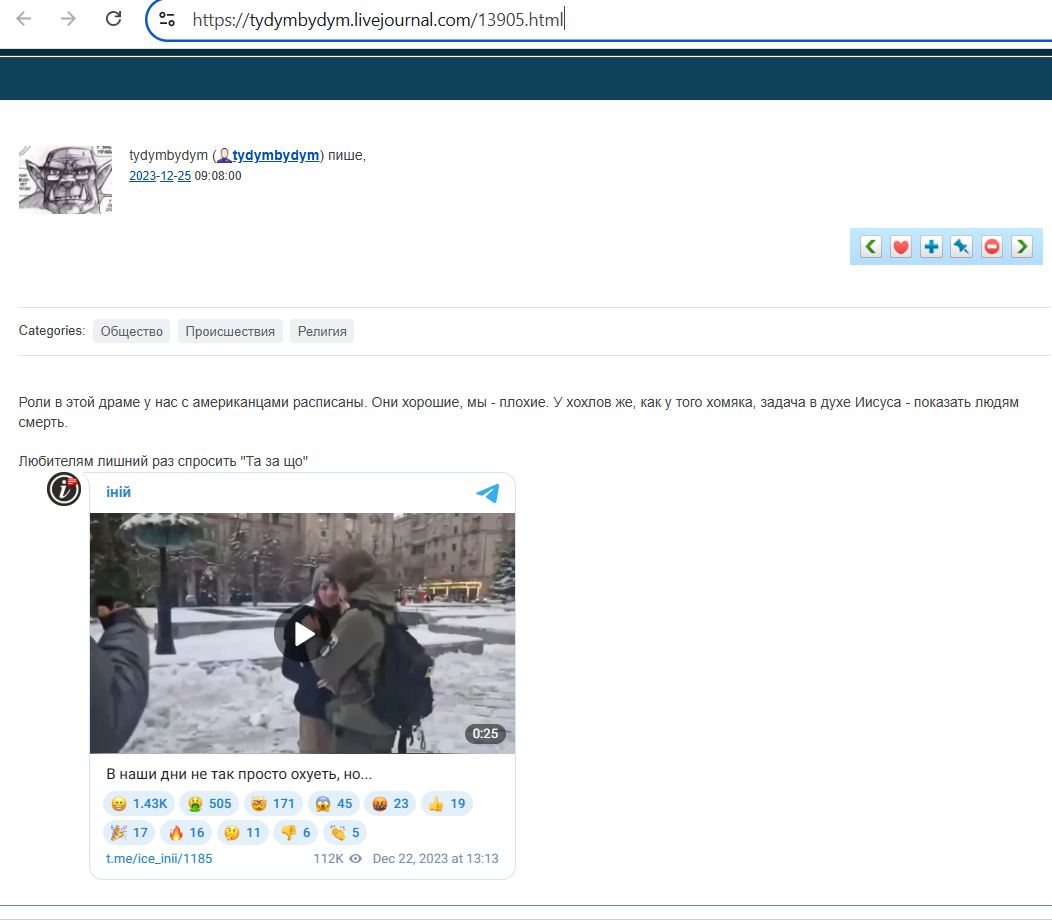
Task: Open the Происшествия category tag
Action: [x=230, y=331]
